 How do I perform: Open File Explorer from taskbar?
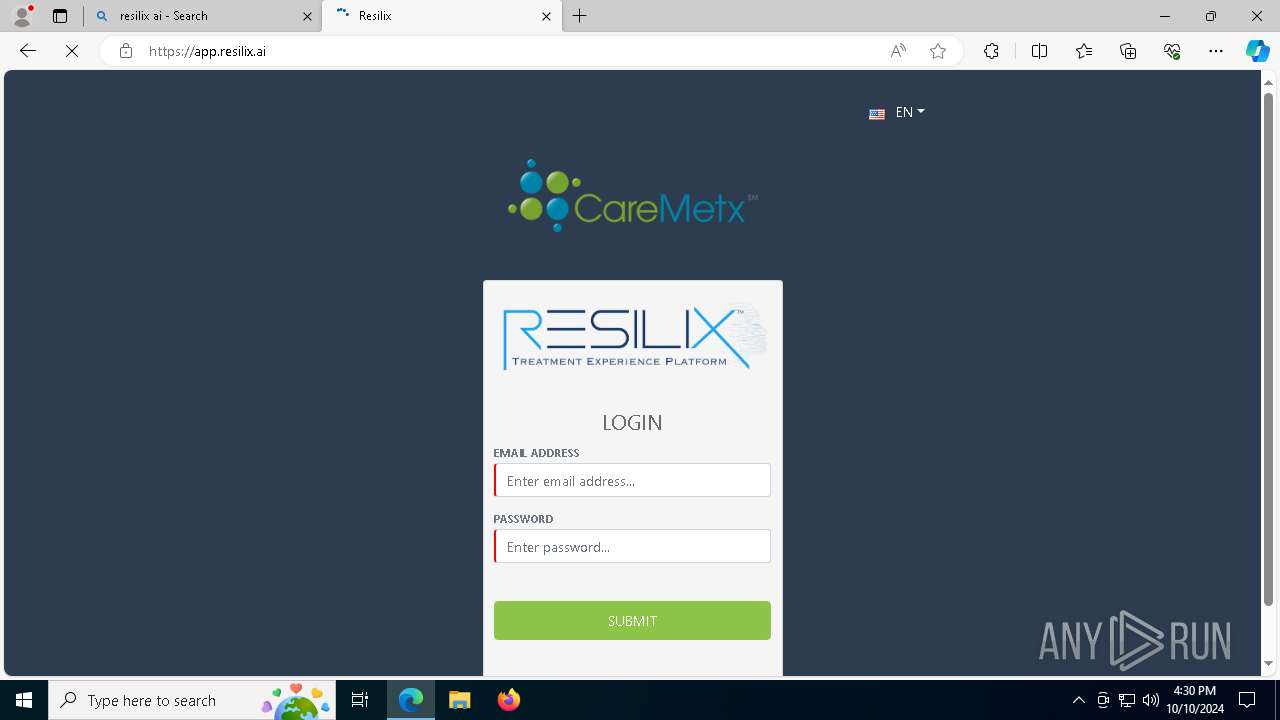point(459,700)
